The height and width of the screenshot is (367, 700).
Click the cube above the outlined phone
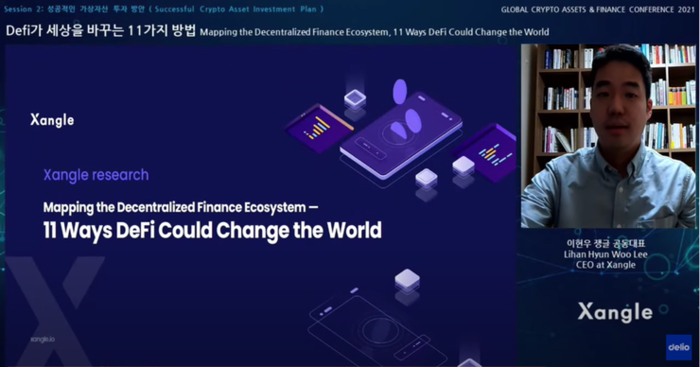point(407,279)
